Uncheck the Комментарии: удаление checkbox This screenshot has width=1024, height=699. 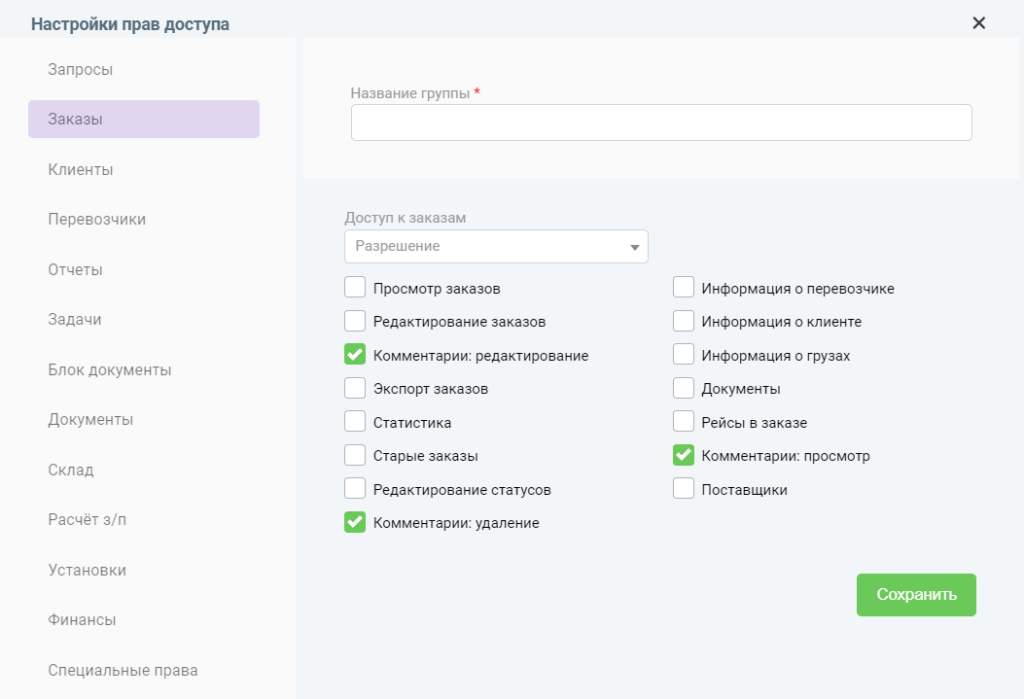pos(355,522)
